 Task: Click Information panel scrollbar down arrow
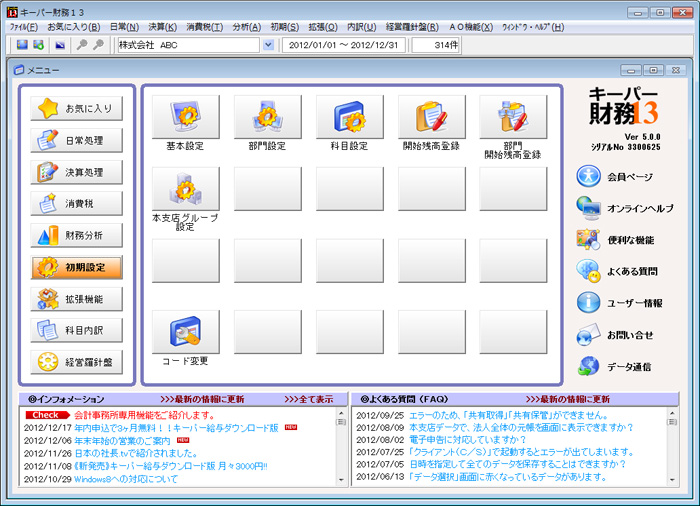341,480
